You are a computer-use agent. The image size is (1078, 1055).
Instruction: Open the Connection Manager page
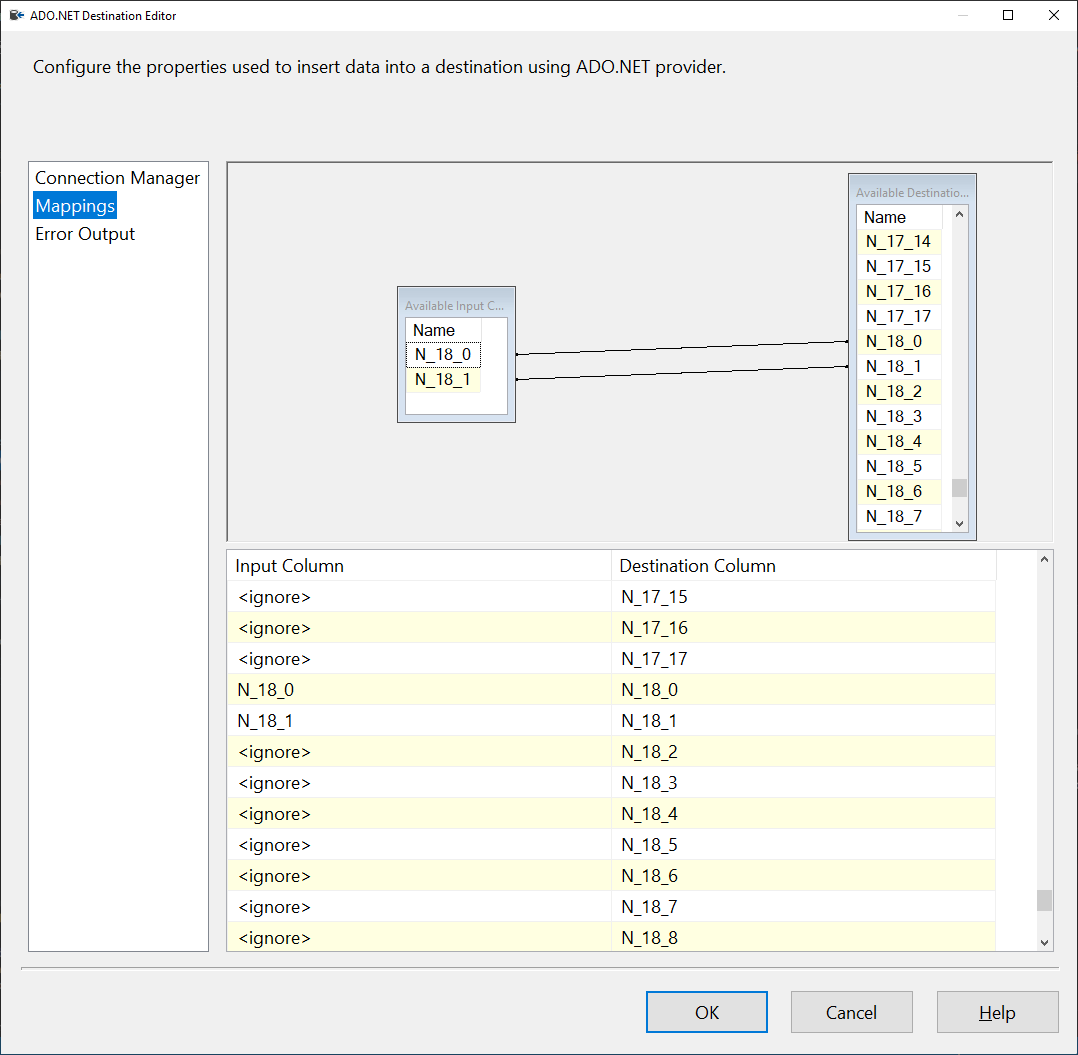click(x=117, y=178)
